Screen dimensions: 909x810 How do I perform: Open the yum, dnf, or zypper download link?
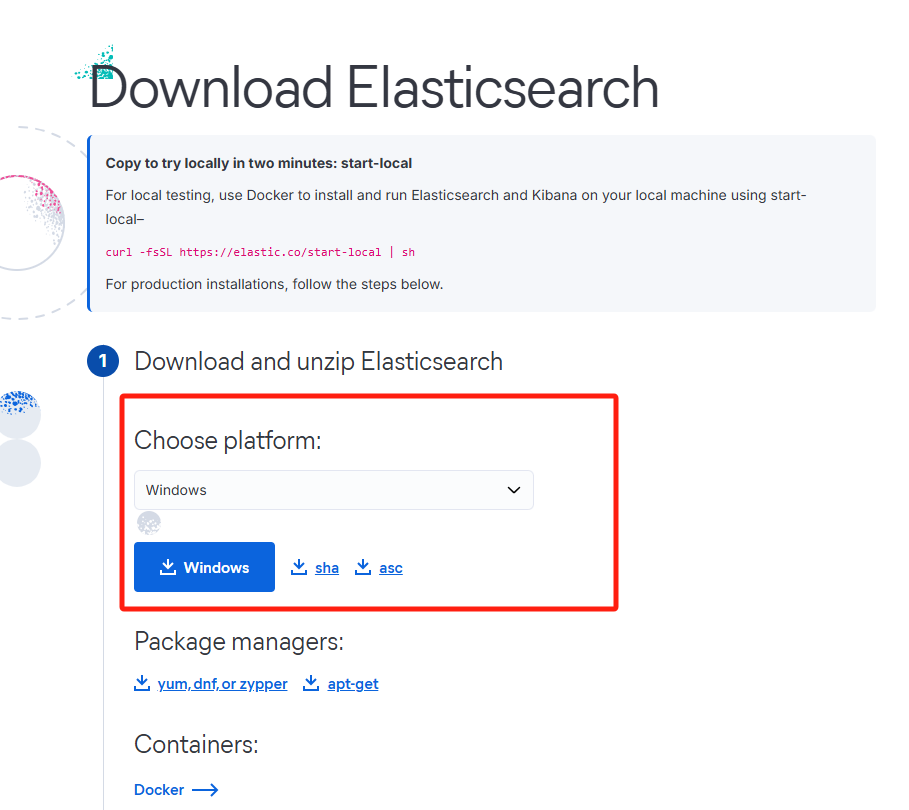222,683
